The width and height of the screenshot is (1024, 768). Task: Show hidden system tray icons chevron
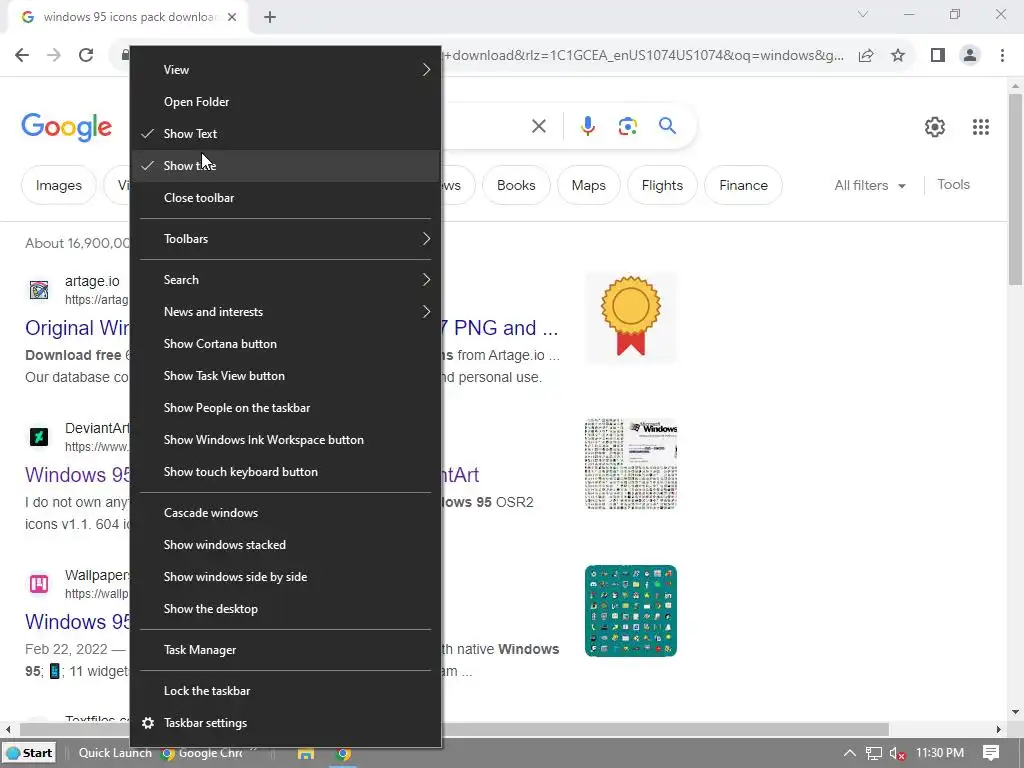coord(850,753)
